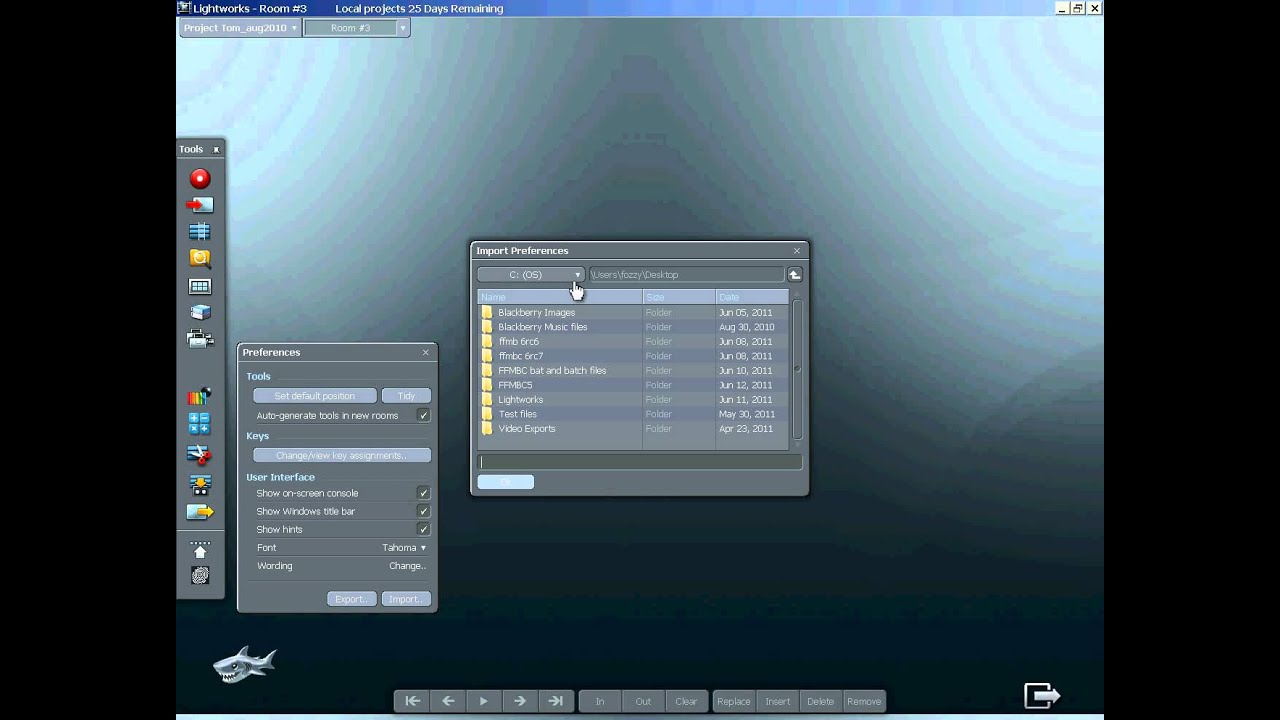Mark In point
The width and height of the screenshot is (1280, 720).
(x=600, y=701)
